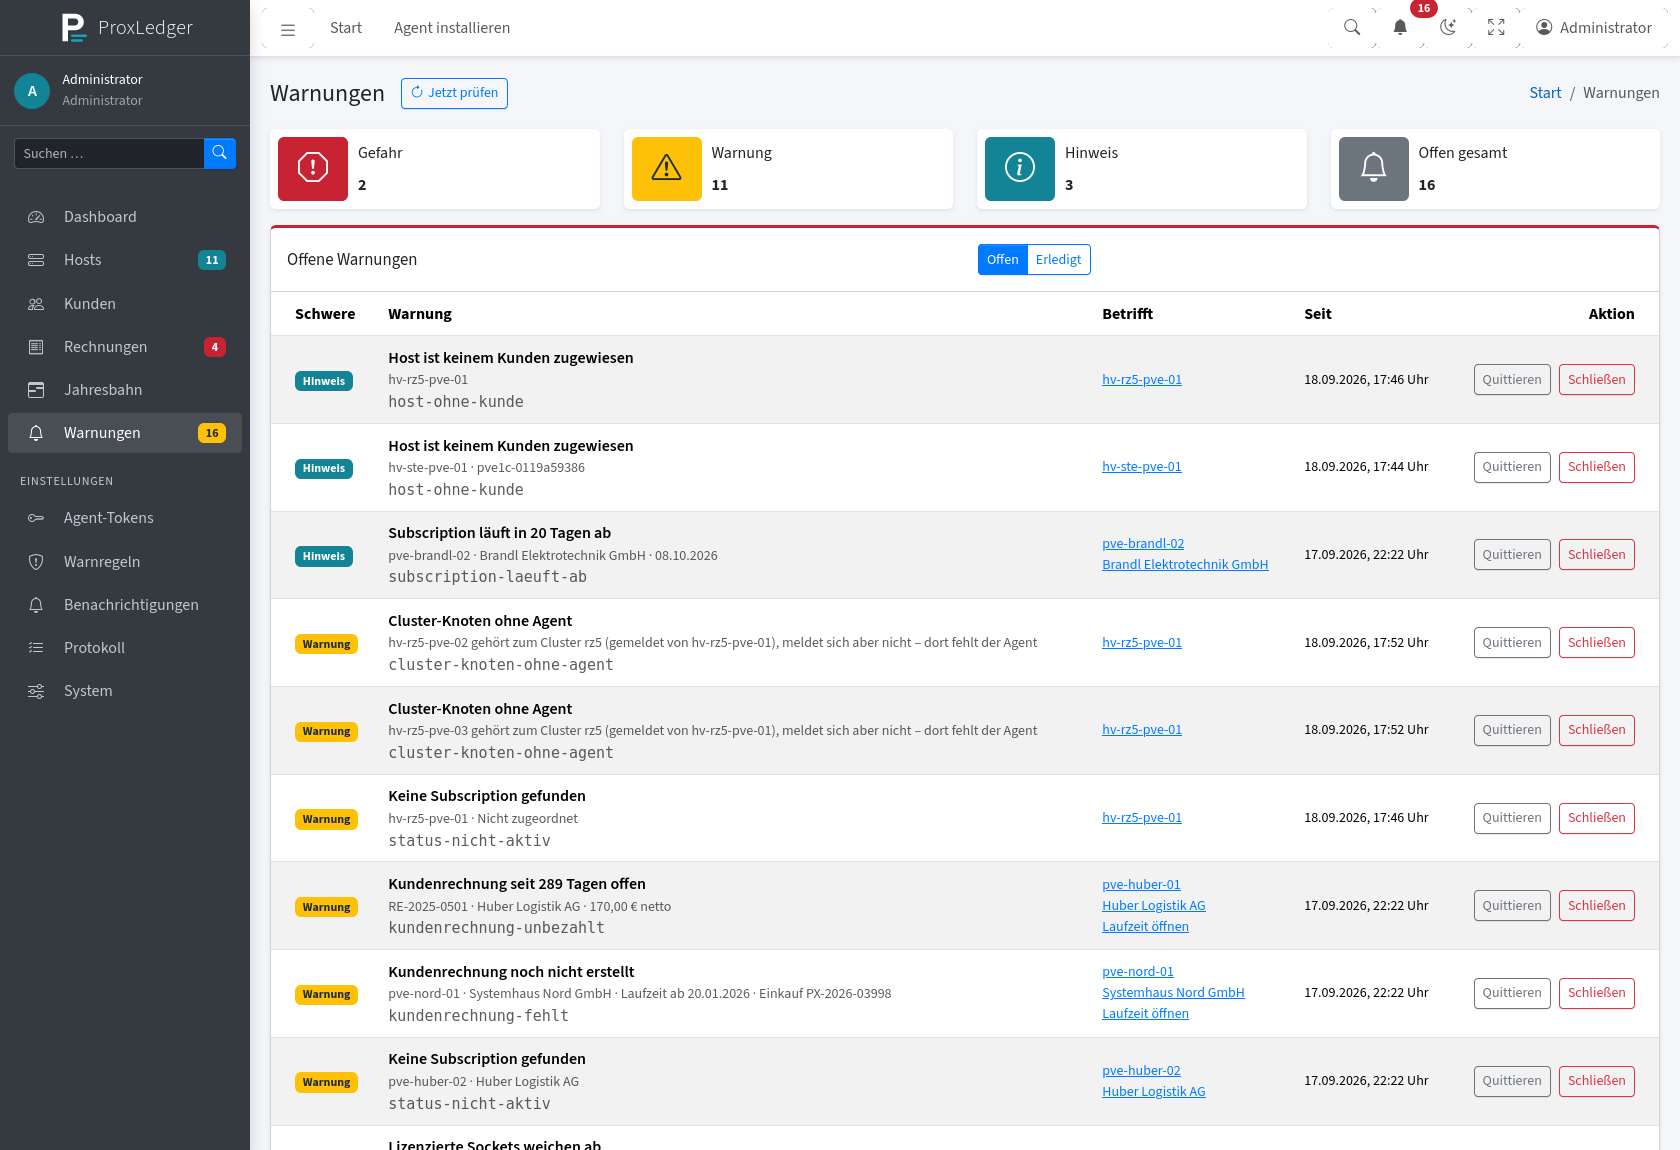Open the Administrator user menu in top bar
Image resolution: width=1680 pixels, height=1150 pixels.
click(1594, 28)
